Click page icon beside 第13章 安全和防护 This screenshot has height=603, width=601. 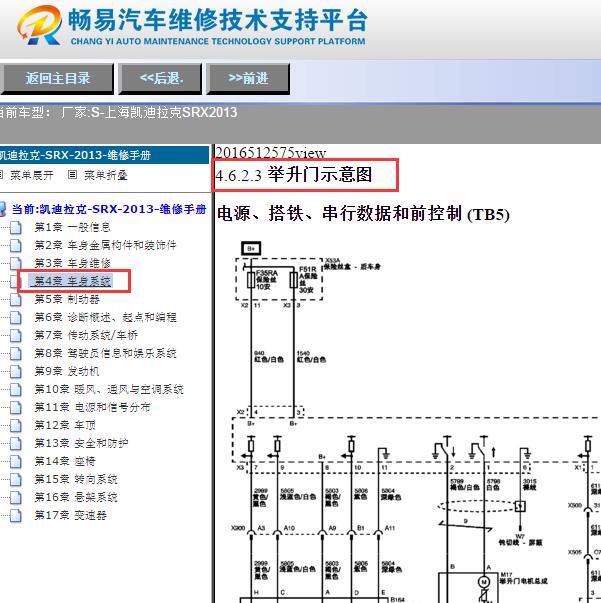point(15,443)
